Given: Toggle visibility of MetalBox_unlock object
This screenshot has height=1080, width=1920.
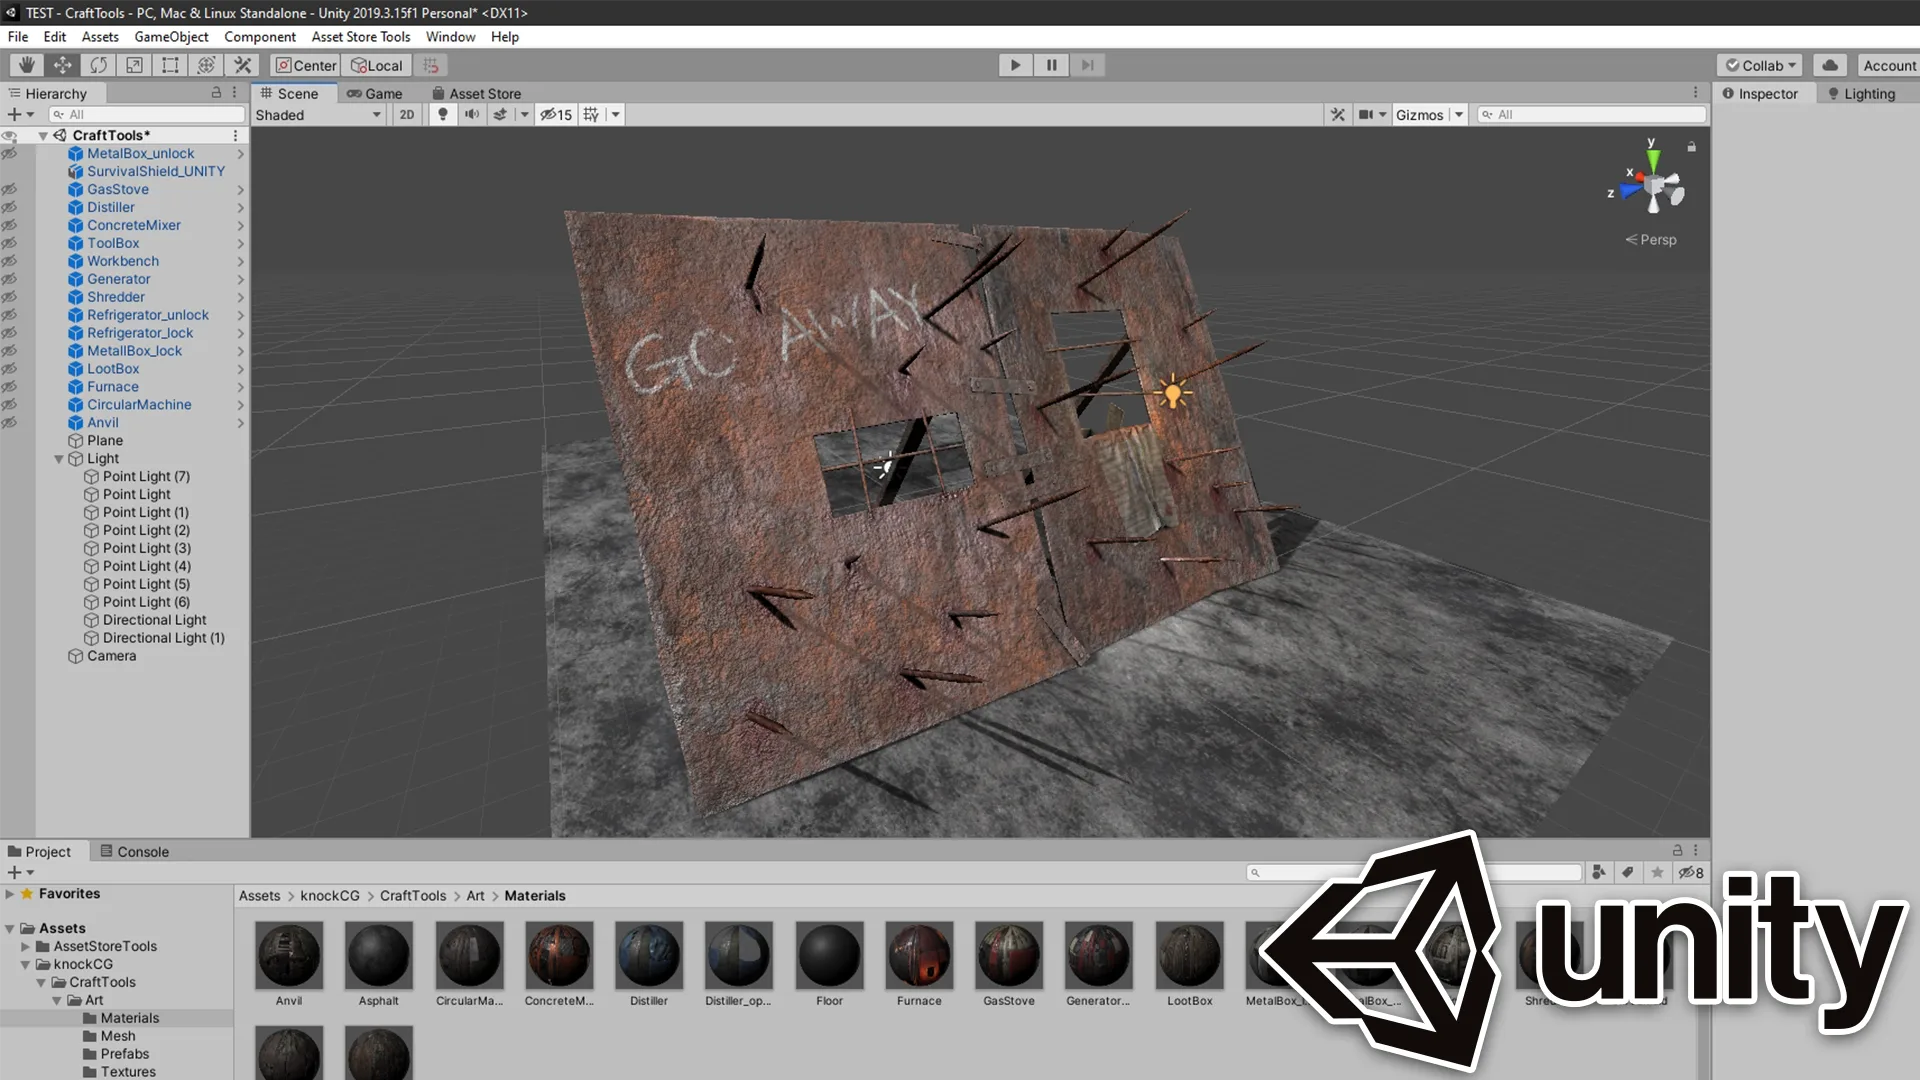Looking at the screenshot, I should [10, 154].
